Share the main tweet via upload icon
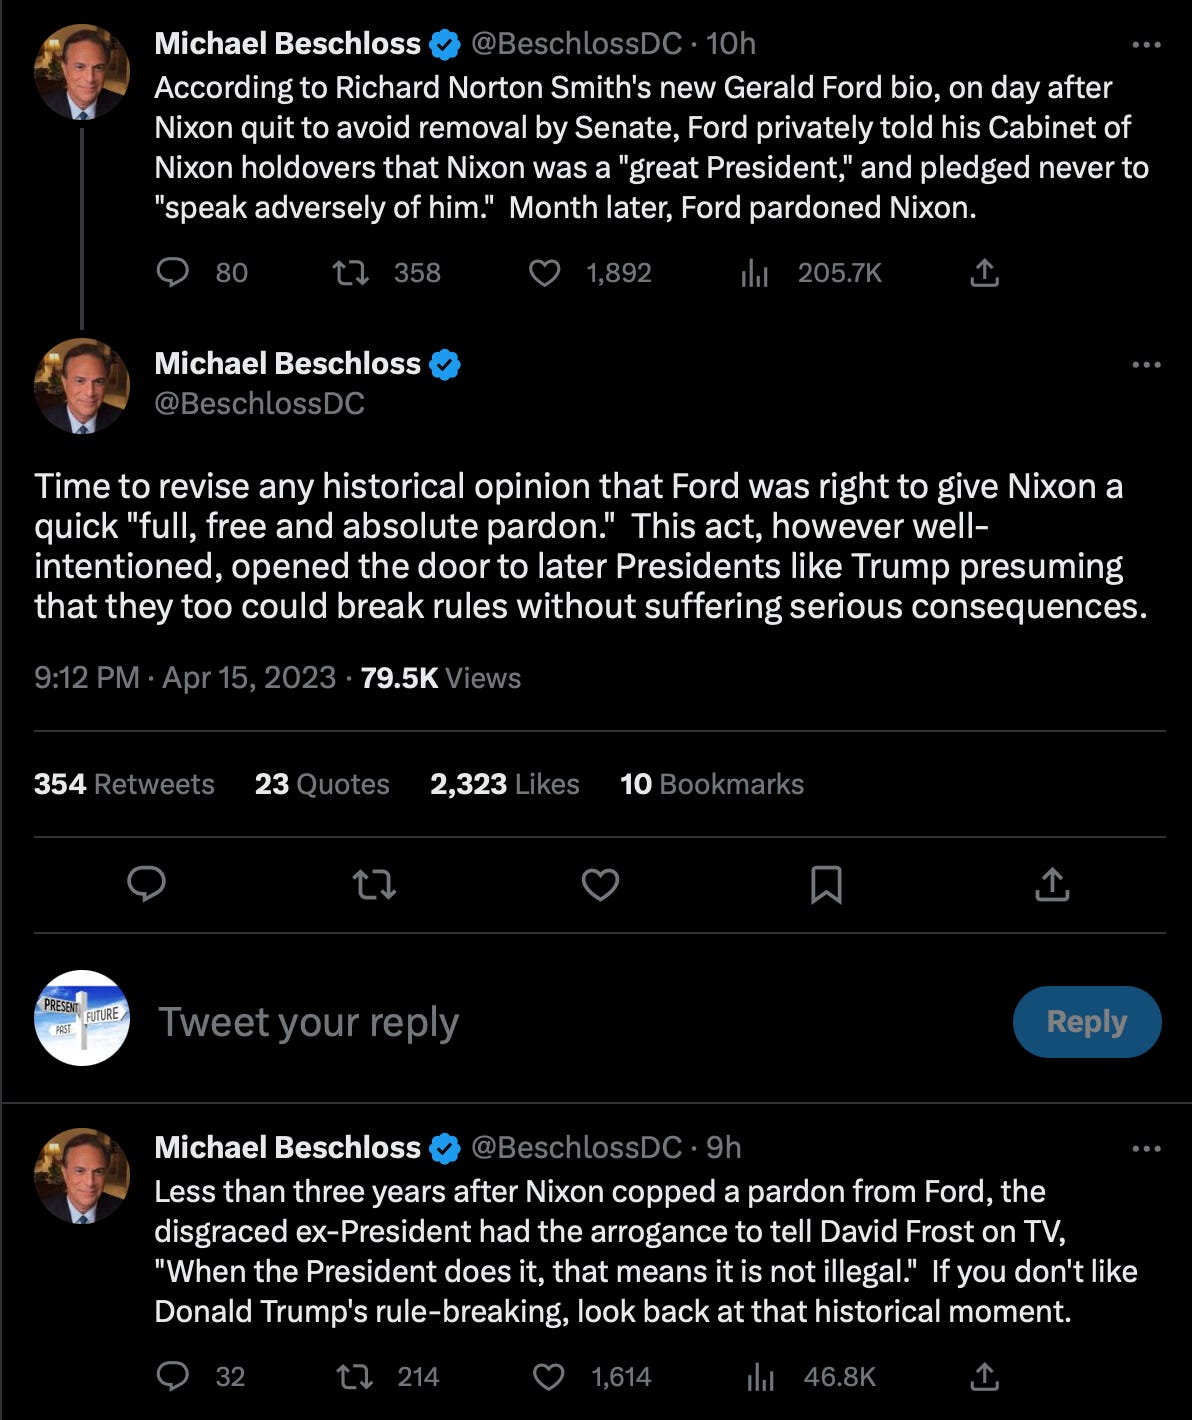 (1052, 885)
